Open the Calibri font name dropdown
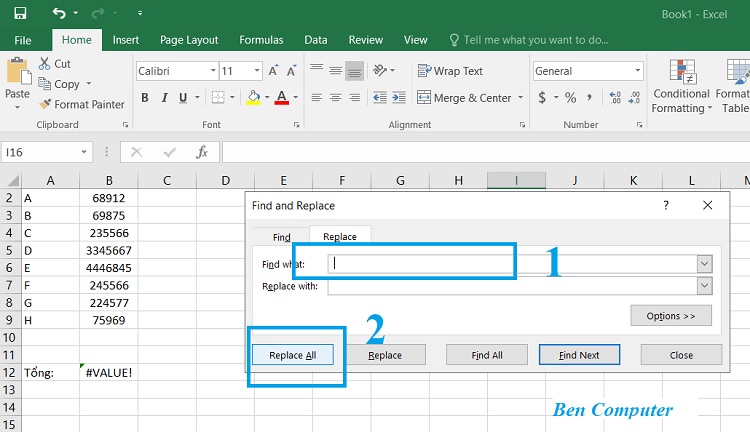Image resolution: width=750 pixels, height=432 pixels. pyautogui.click(x=213, y=71)
